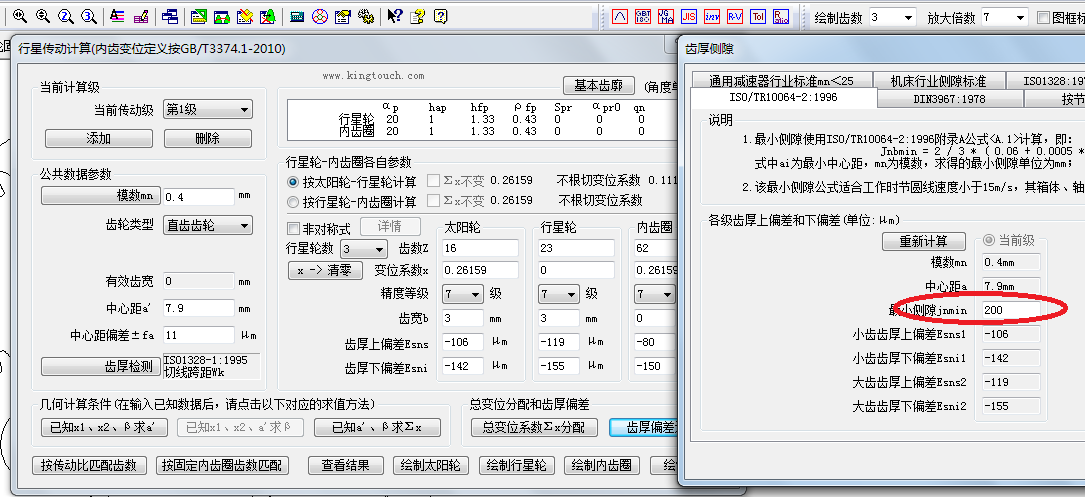
Task: Click the 绘制太阳轮 button
Action: coord(430,465)
